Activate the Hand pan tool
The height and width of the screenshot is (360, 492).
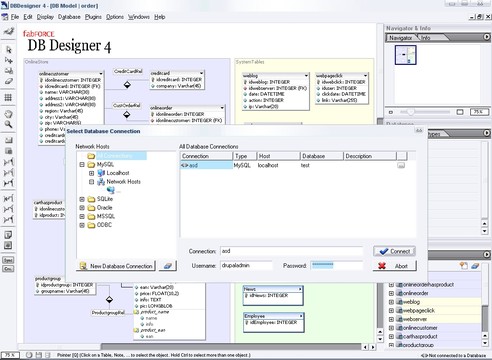pos(9,114)
